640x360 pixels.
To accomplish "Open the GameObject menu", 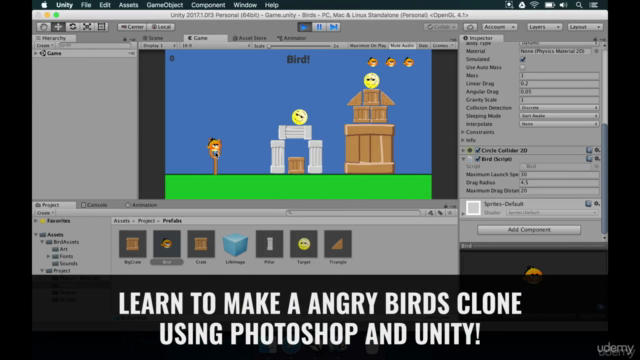I will (x=164, y=5).
